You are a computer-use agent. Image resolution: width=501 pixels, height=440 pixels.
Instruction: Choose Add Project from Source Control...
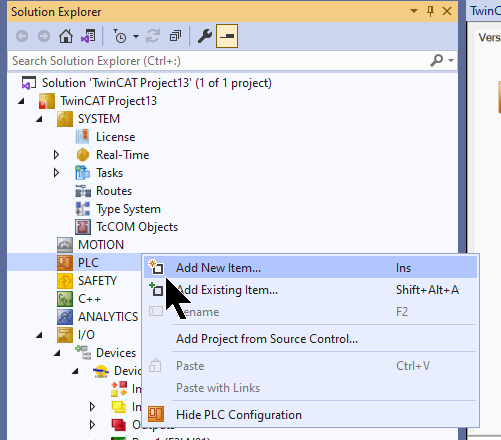pyautogui.click(x=310, y=339)
